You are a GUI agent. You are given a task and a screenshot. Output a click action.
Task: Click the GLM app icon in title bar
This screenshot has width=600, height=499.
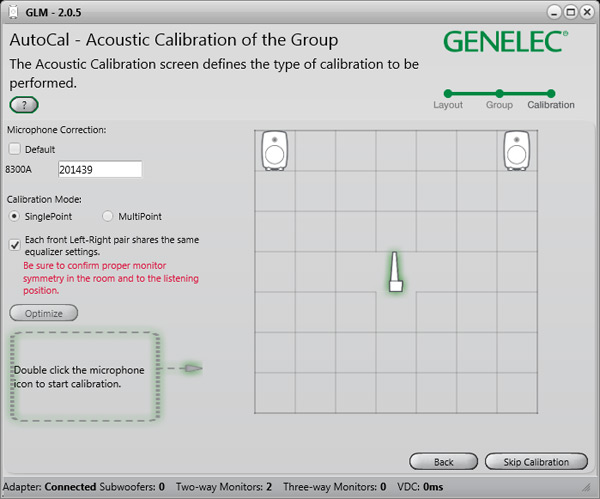pos(12,12)
